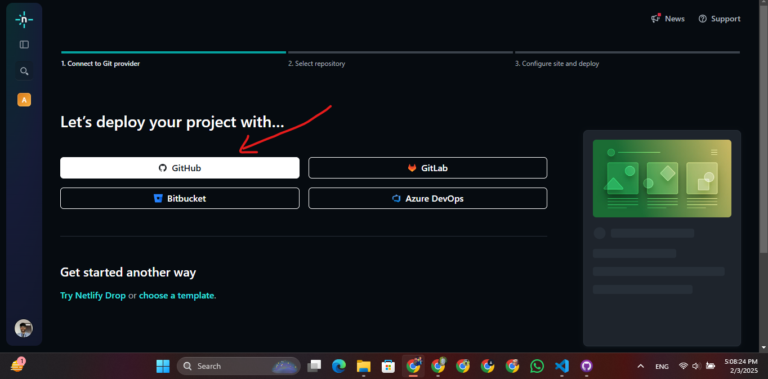Image resolution: width=768 pixels, height=379 pixels.
Task: Deploy with the GitHub button
Action: (x=180, y=168)
